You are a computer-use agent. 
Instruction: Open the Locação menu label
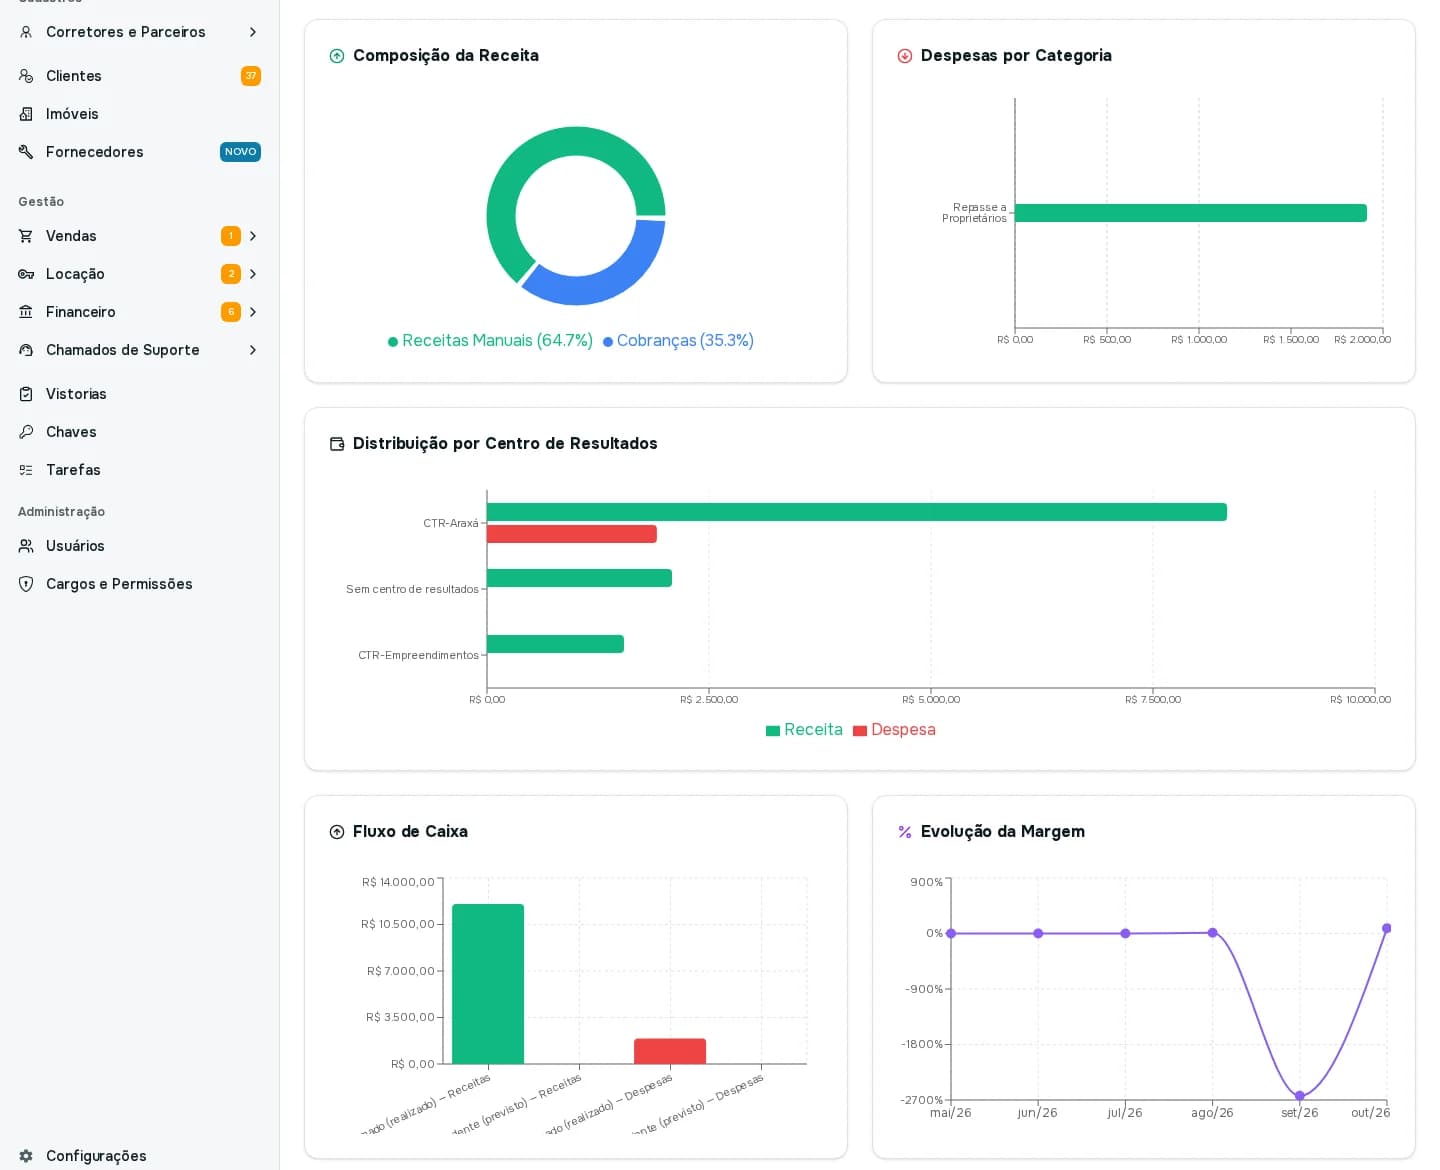click(75, 274)
